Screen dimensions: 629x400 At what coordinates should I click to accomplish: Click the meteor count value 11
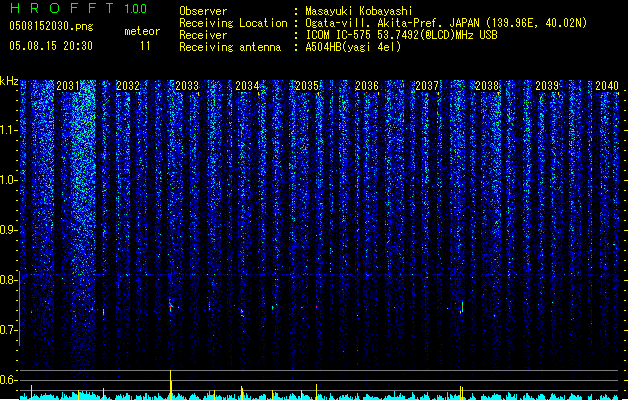[145, 46]
